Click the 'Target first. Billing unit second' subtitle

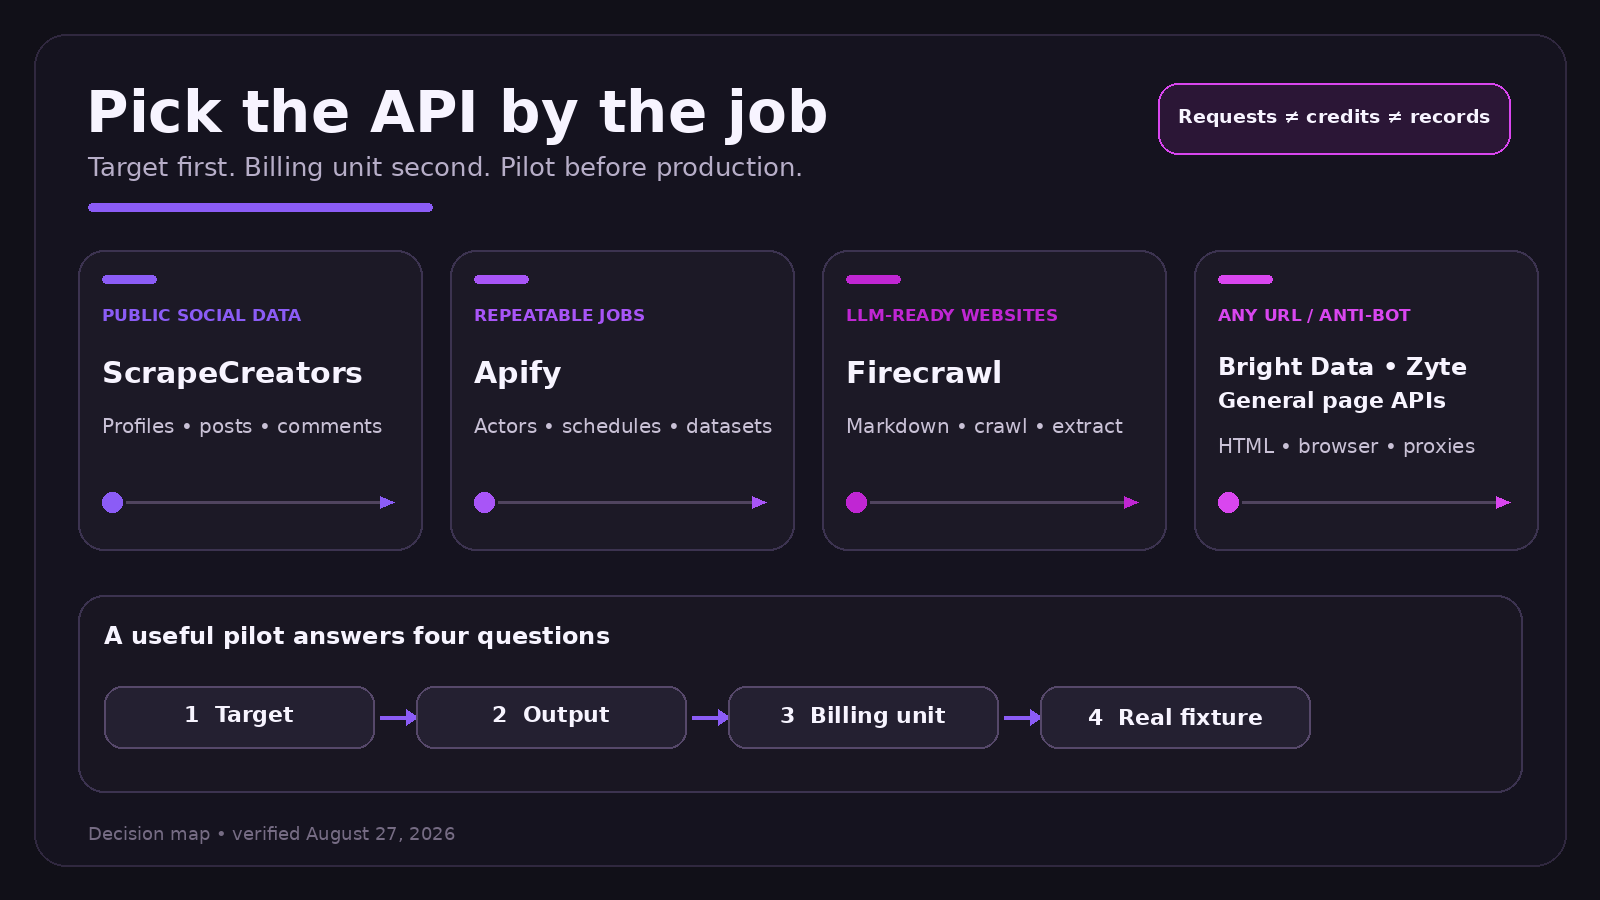pyautogui.click(x=445, y=167)
